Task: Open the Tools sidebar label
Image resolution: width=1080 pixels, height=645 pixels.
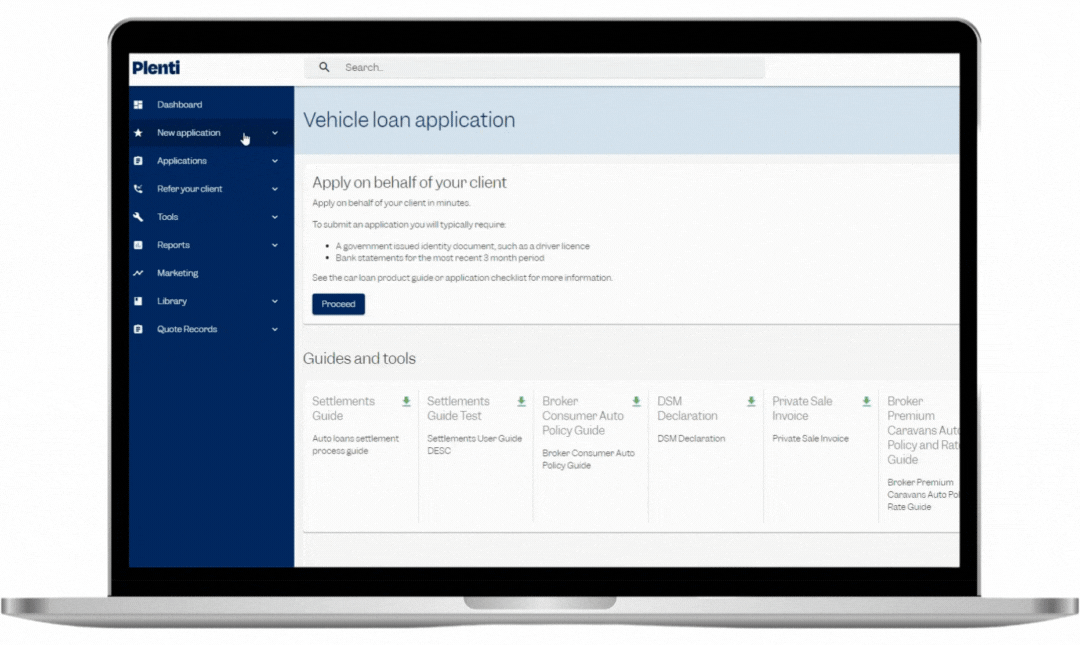Action: pyautogui.click(x=167, y=216)
